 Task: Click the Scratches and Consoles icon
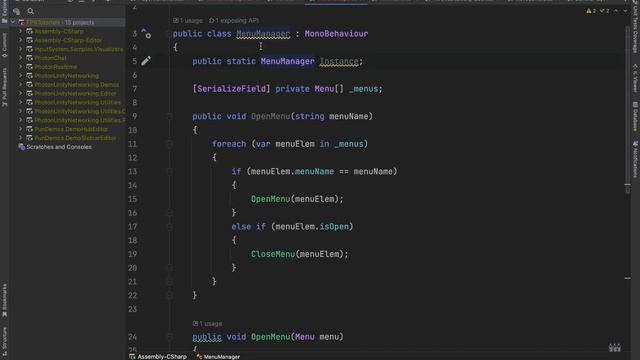[x=22, y=147]
